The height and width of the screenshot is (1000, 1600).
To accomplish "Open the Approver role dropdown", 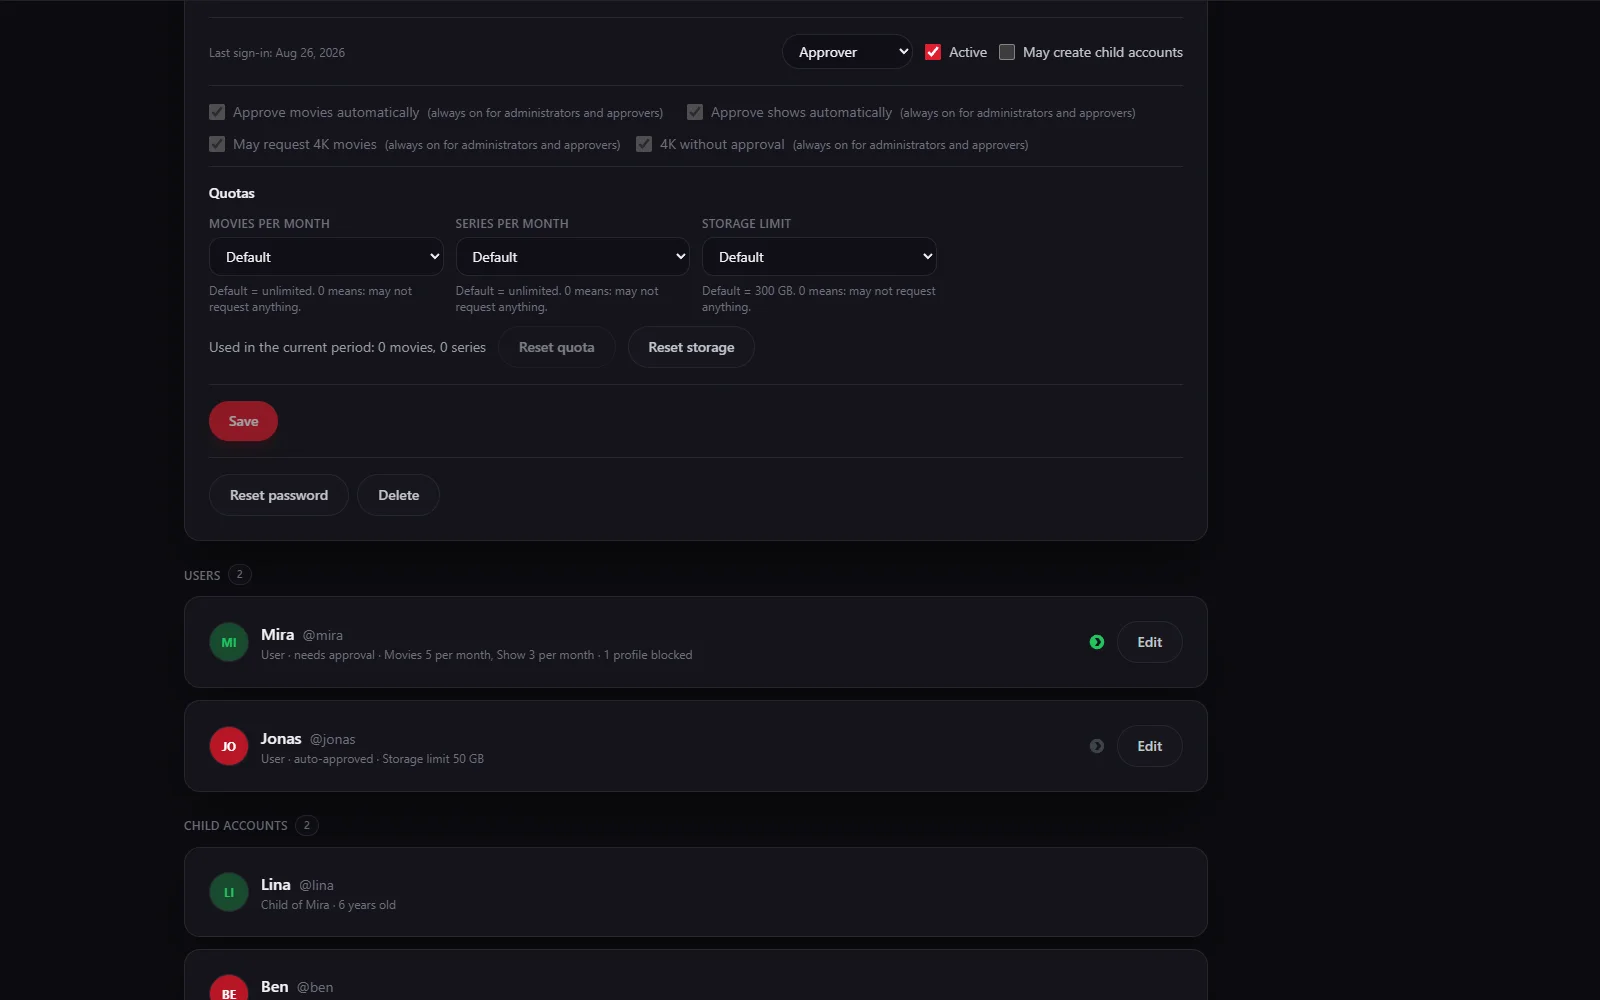I will (847, 52).
